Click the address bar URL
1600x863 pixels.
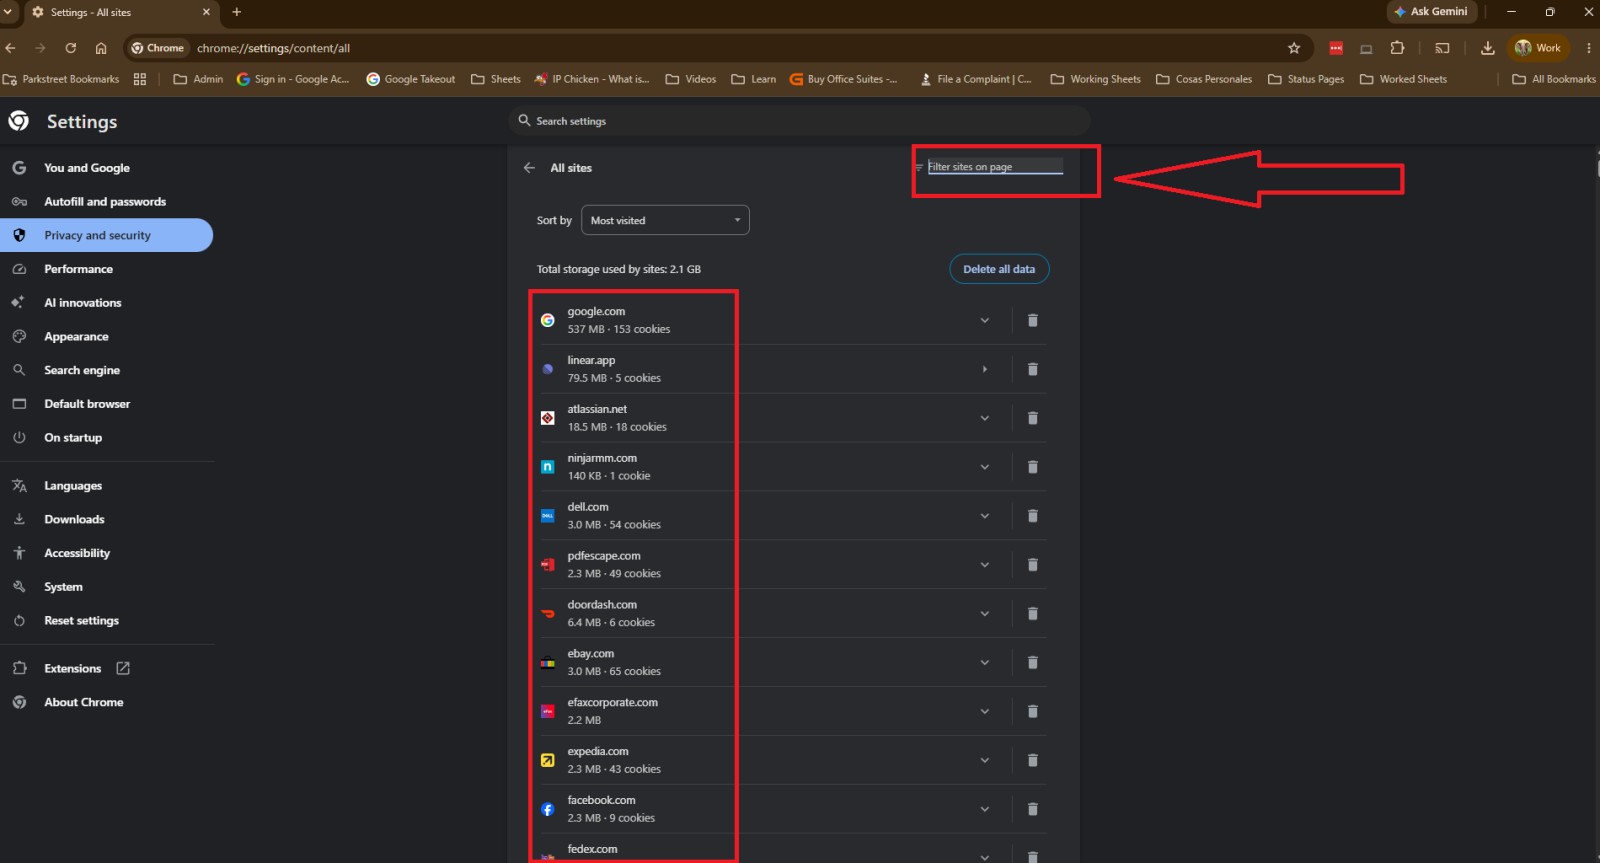273,48
